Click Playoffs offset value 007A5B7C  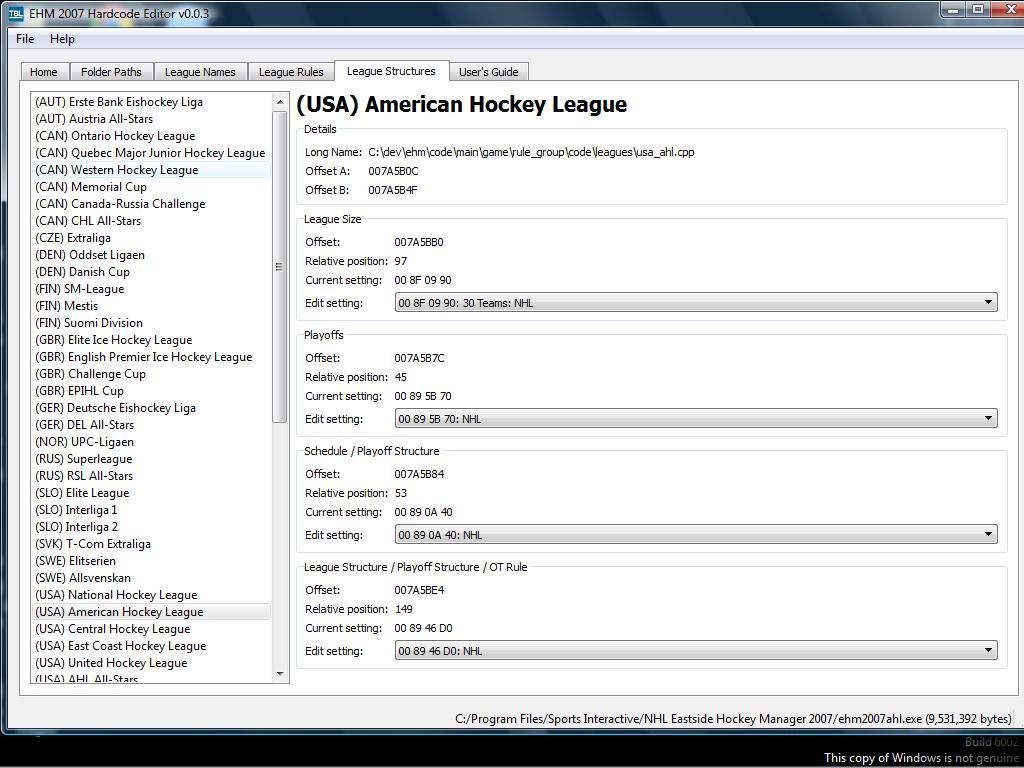pos(419,358)
